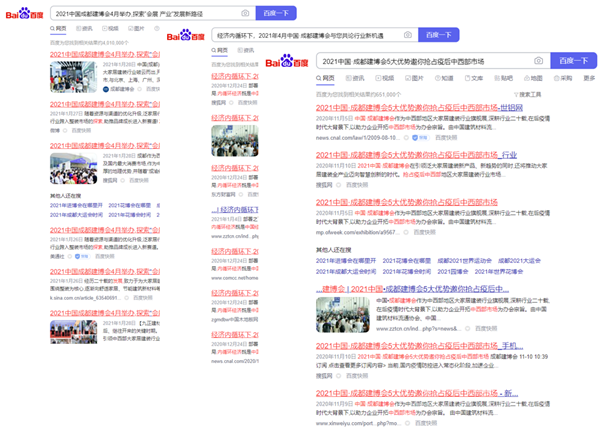This screenshot has height=430, width=600.
Task: Click related search 2021年成都大运会时间 in the left page
Action: click(x=76, y=215)
